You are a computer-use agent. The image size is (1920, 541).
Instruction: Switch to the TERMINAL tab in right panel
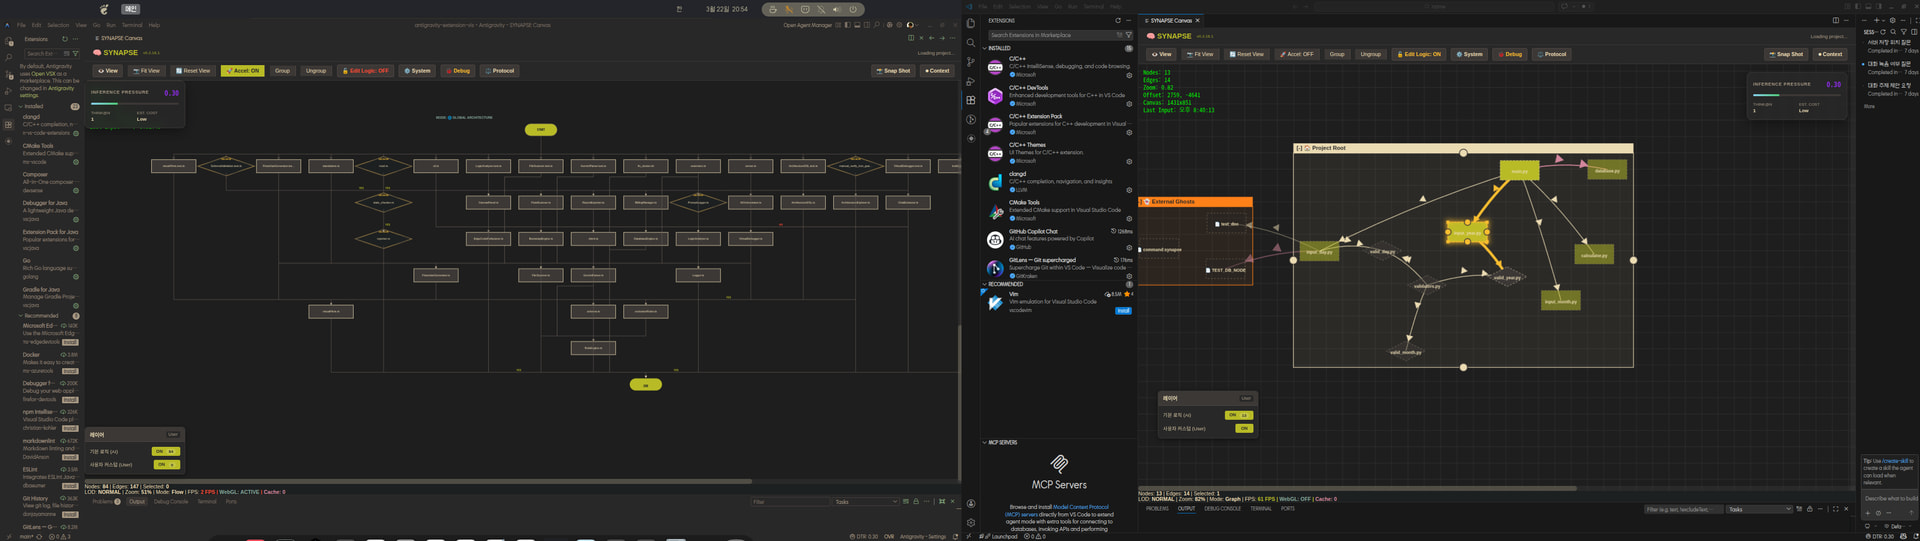(x=1260, y=509)
